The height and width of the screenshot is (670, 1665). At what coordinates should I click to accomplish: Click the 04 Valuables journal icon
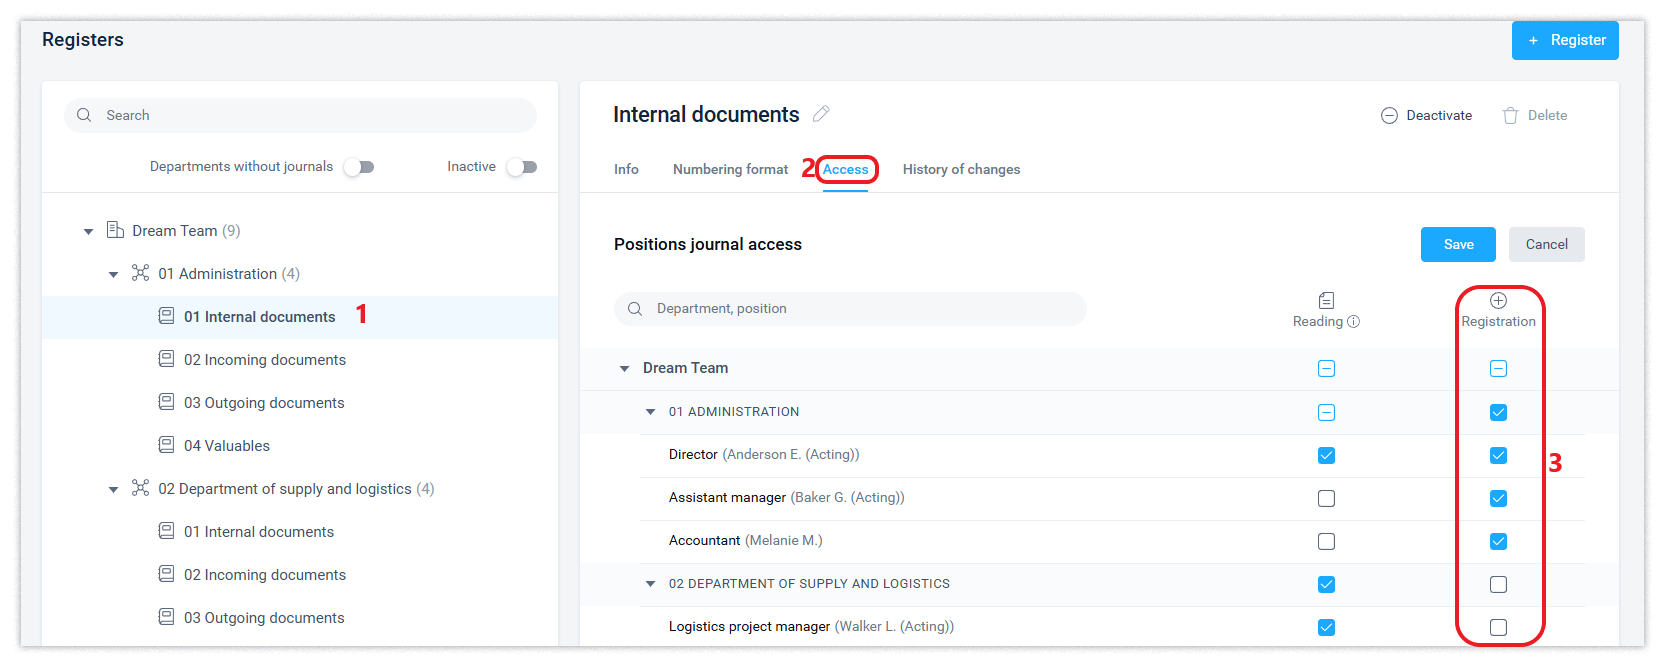click(x=166, y=445)
